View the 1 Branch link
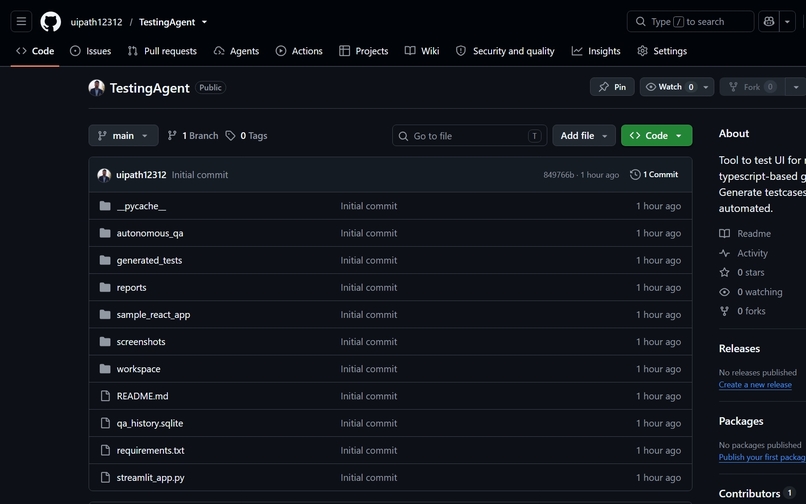This screenshot has width=806, height=504. click(x=193, y=136)
